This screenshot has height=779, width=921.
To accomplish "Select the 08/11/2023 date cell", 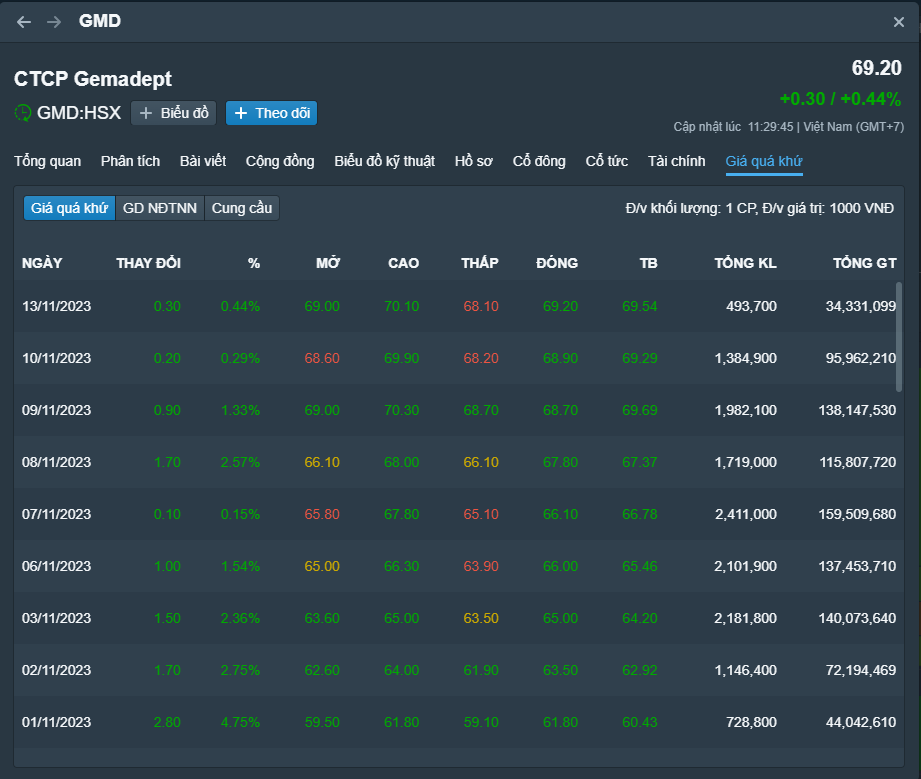I will point(56,462).
